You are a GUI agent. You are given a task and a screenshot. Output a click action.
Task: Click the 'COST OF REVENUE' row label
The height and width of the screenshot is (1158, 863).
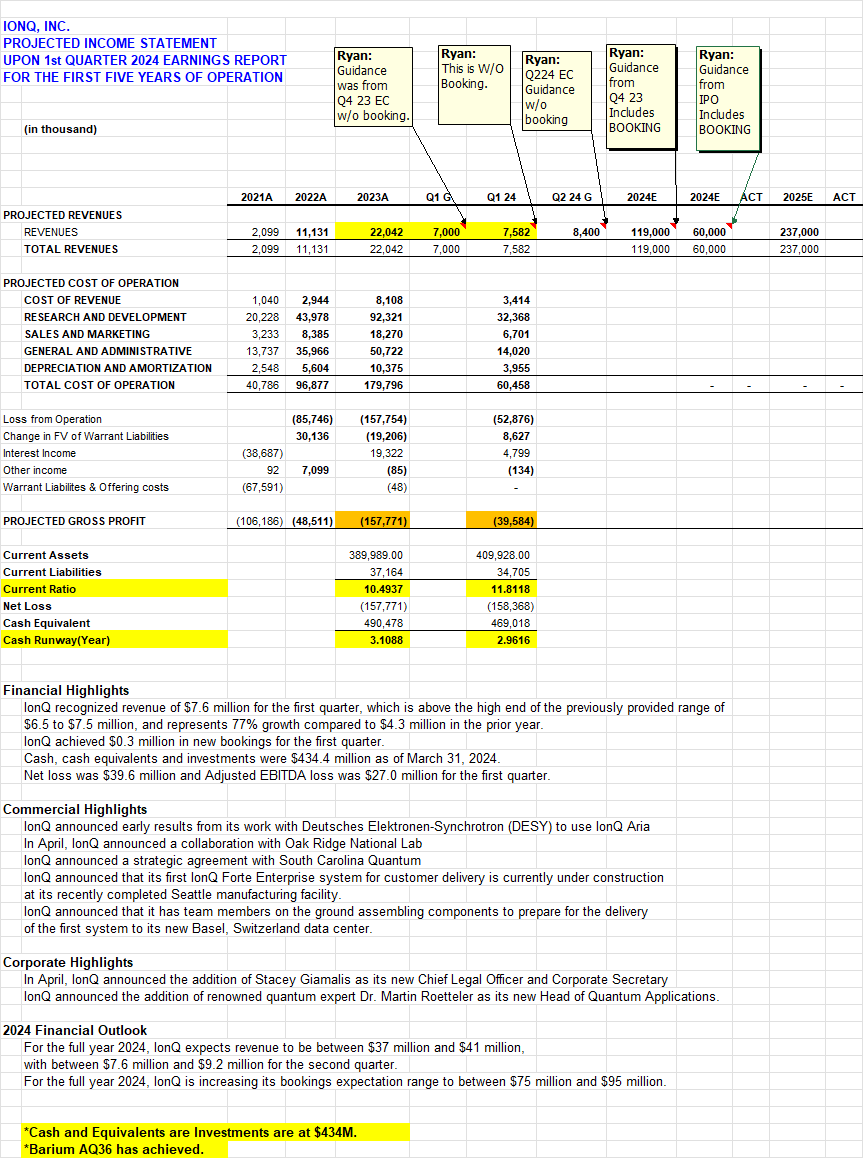[x=72, y=300]
